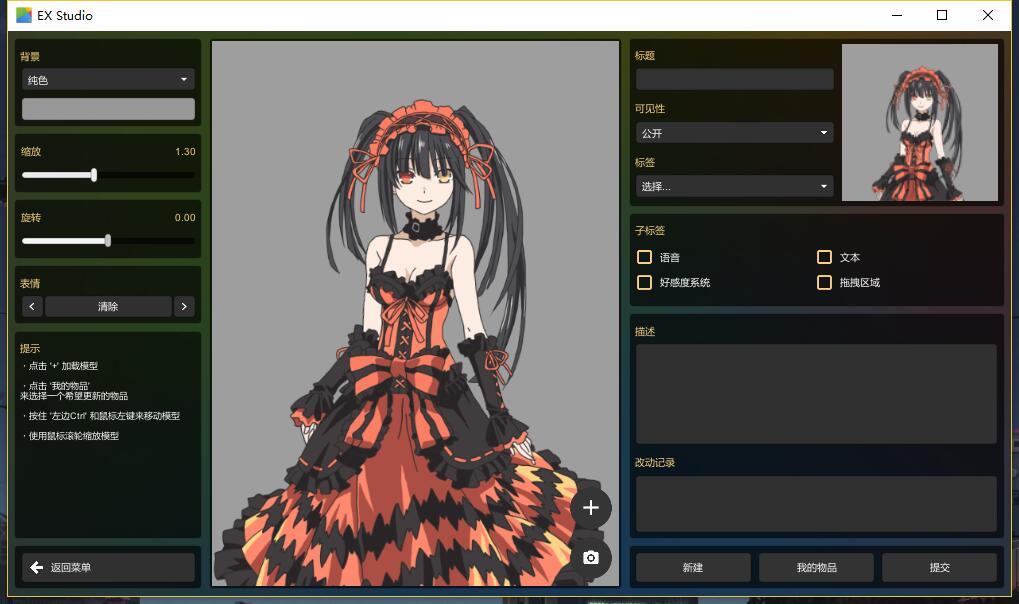Click the 缩放 slider handle
The image size is (1019, 604).
94,175
